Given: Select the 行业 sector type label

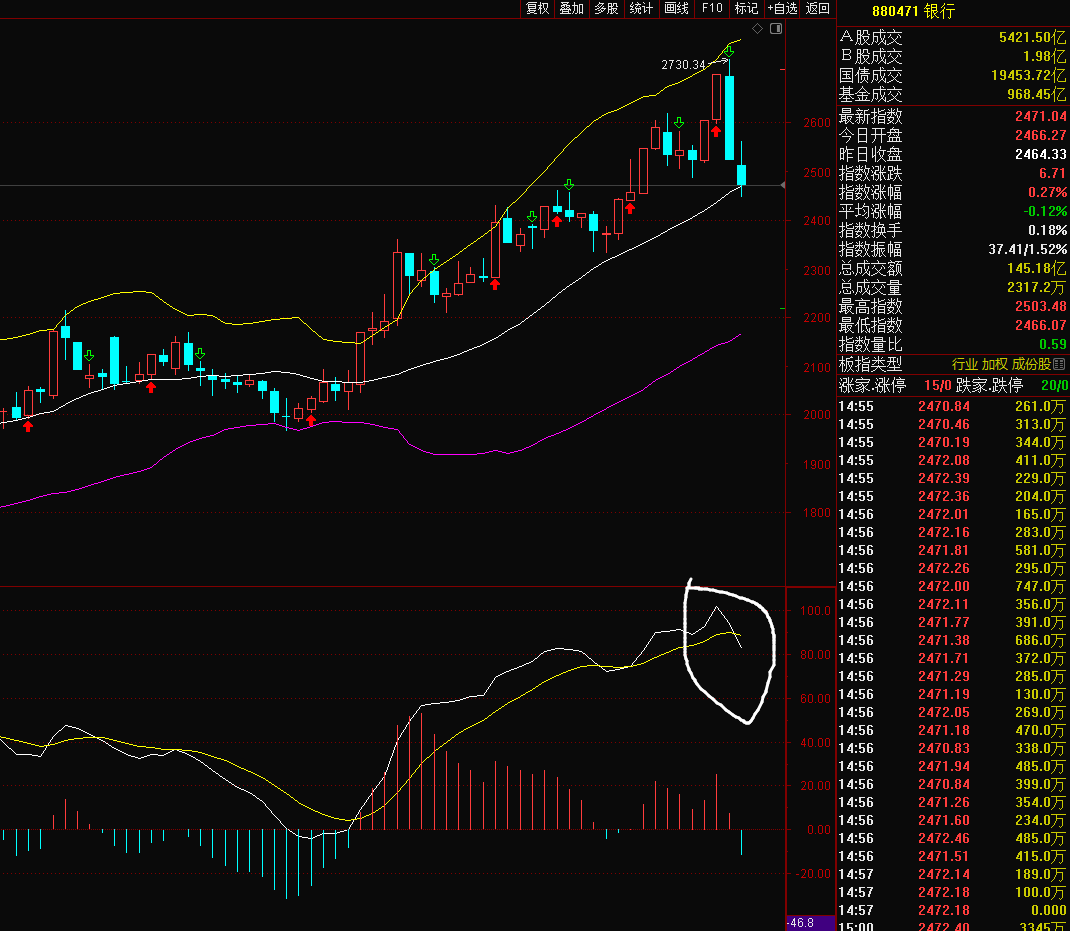Looking at the screenshot, I should click(964, 365).
